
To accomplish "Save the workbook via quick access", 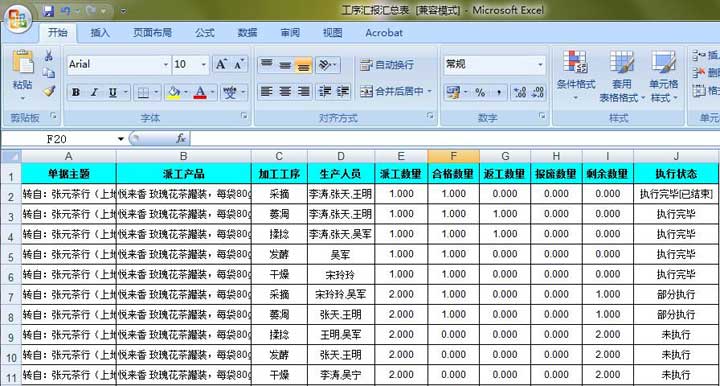I will click(x=48, y=11).
